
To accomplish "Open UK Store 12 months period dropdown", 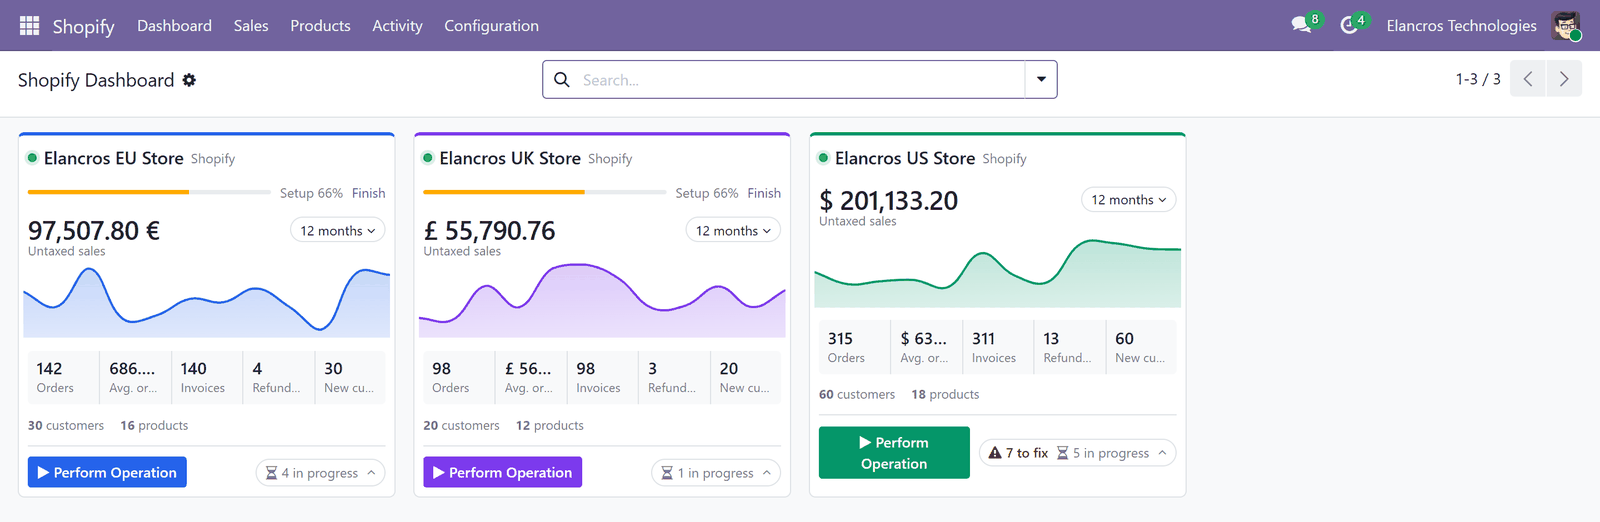I will pyautogui.click(x=733, y=230).
